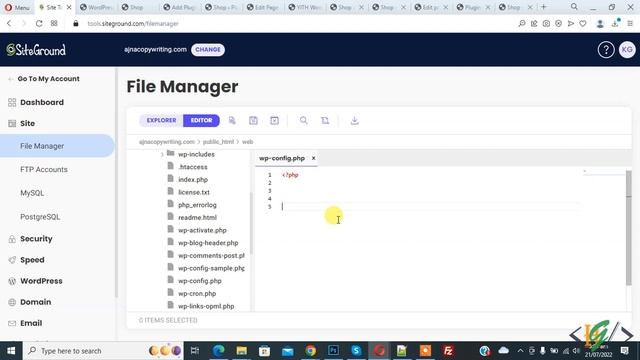The height and width of the screenshot is (360, 640).
Task: Switch to the EXPLORER view
Action: tap(161, 120)
